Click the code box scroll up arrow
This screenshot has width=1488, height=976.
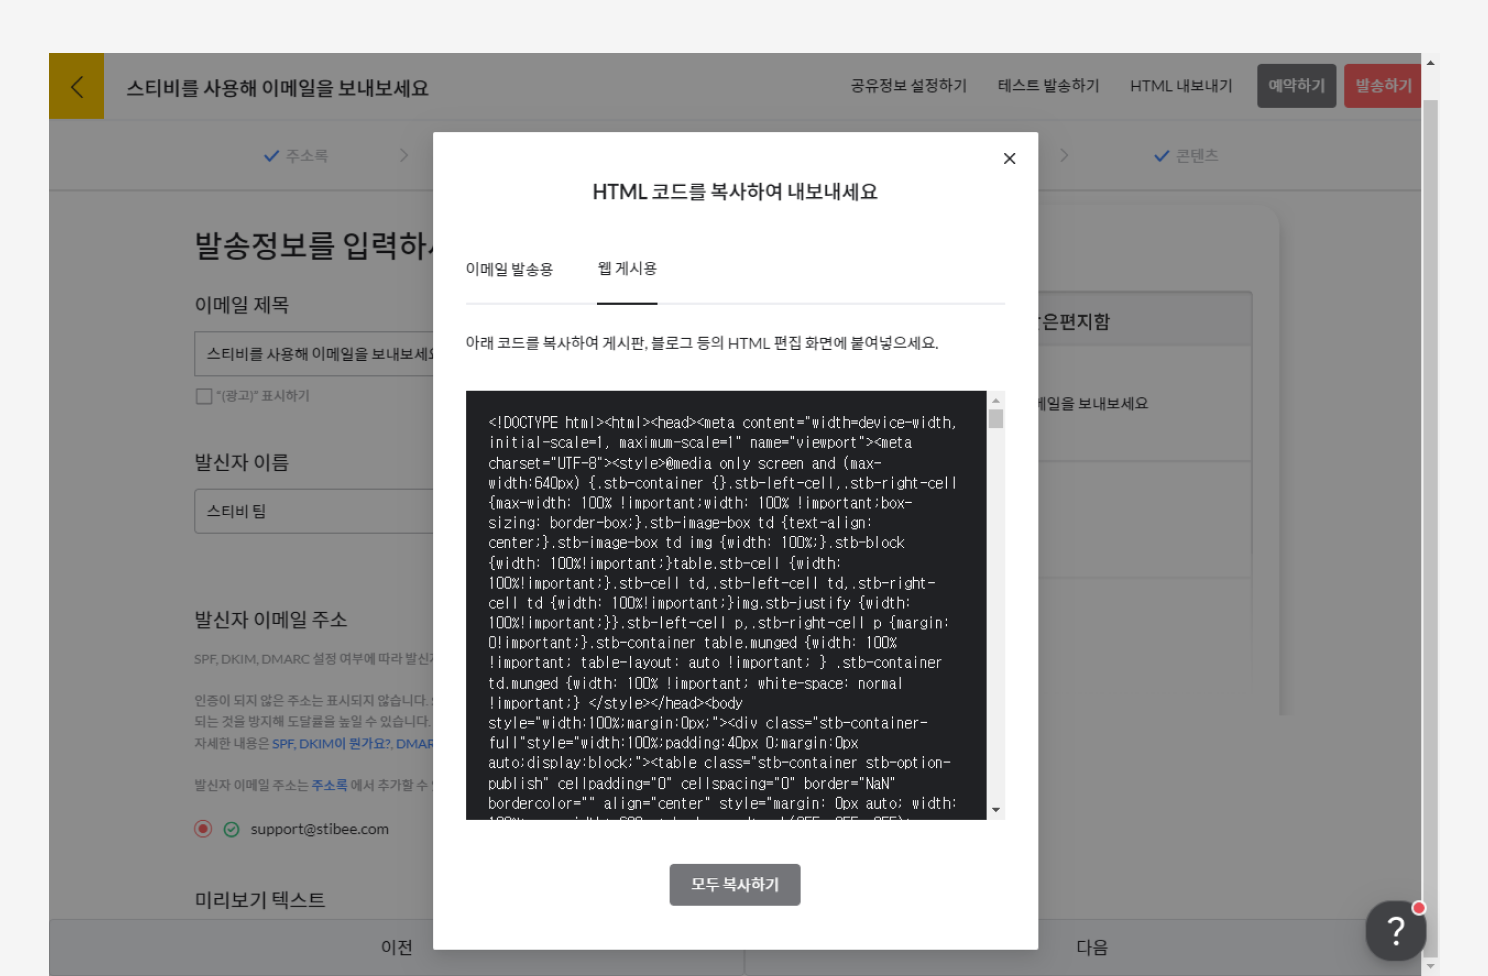pyautogui.click(x=995, y=400)
